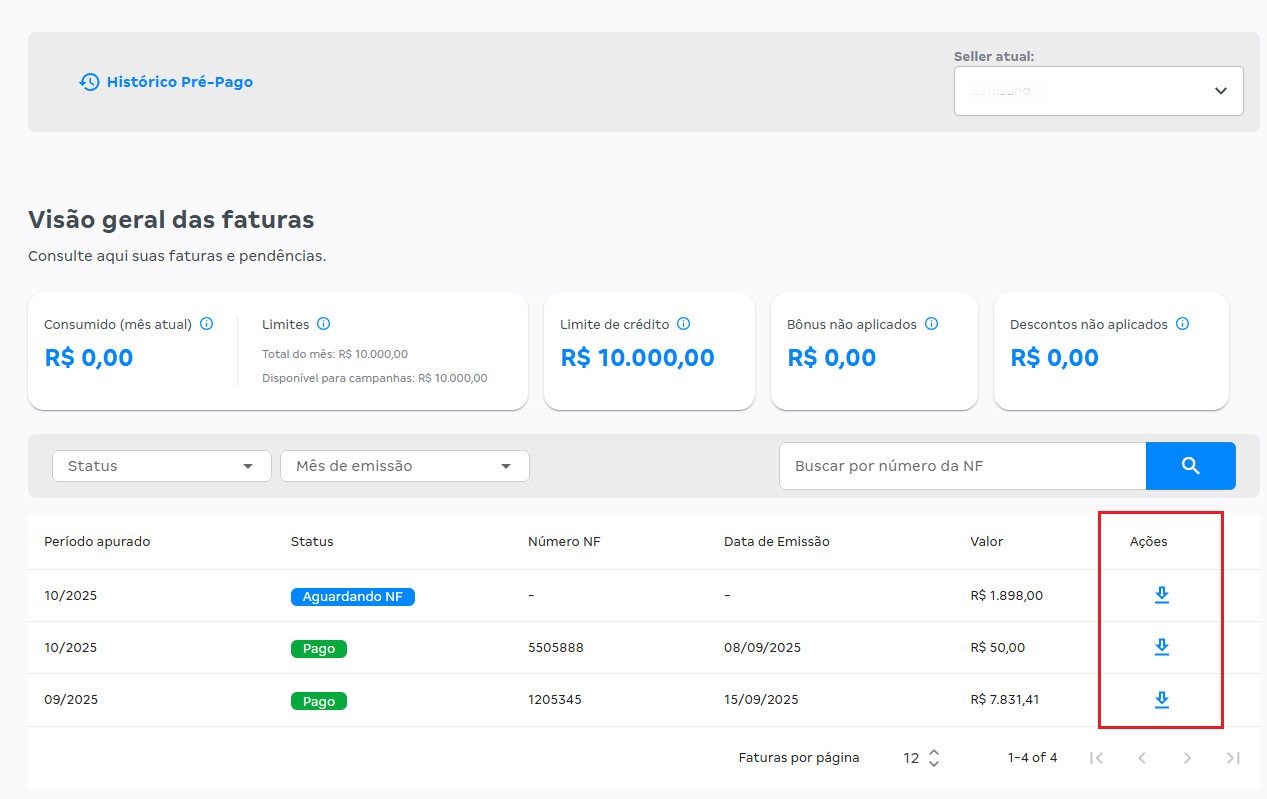Open info for Descontos não aplicados
The image size is (1267, 799).
tap(1183, 323)
